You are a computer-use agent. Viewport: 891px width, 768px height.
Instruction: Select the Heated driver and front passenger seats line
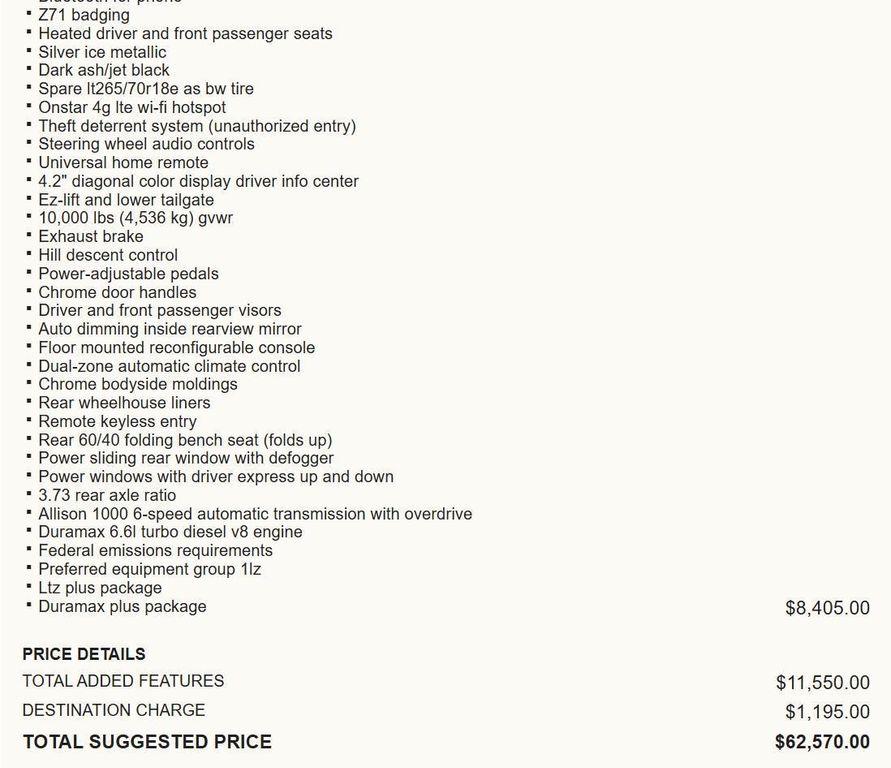(185, 33)
